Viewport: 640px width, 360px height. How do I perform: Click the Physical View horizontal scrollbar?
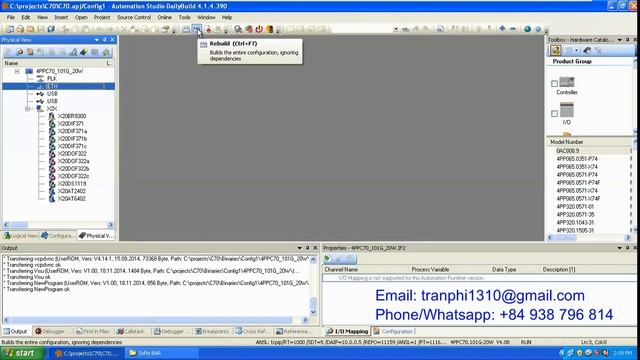tap(58, 225)
